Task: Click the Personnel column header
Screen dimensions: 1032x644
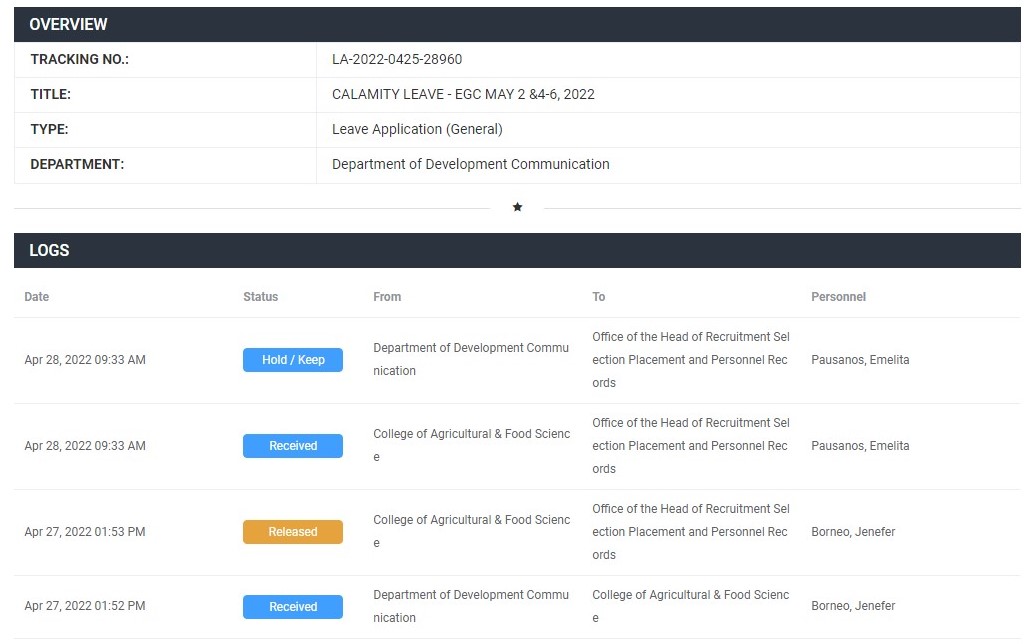Action: tap(838, 297)
